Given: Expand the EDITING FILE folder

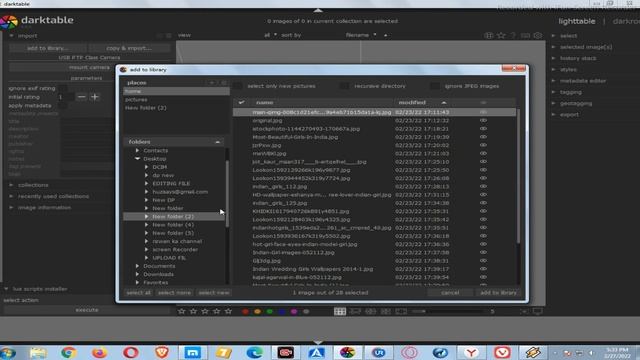Looking at the screenshot, I should click(x=147, y=184).
